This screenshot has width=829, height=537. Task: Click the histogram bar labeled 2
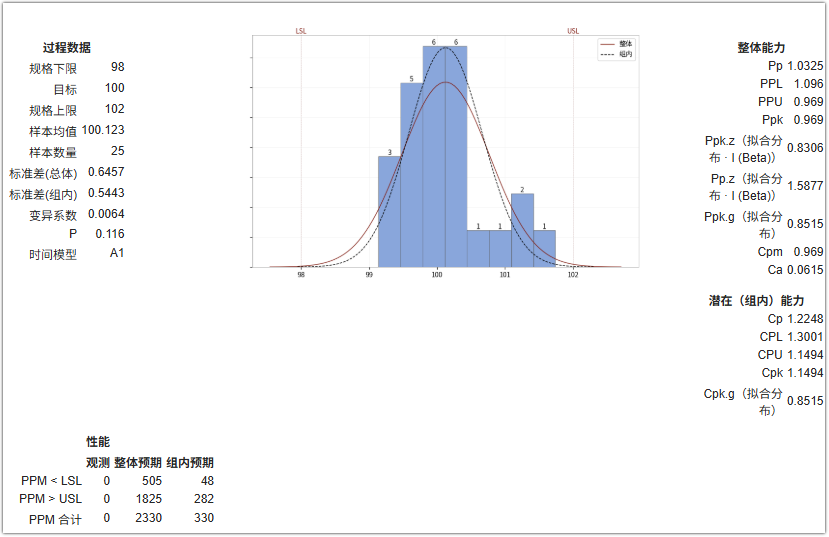(x=522, y=230)
